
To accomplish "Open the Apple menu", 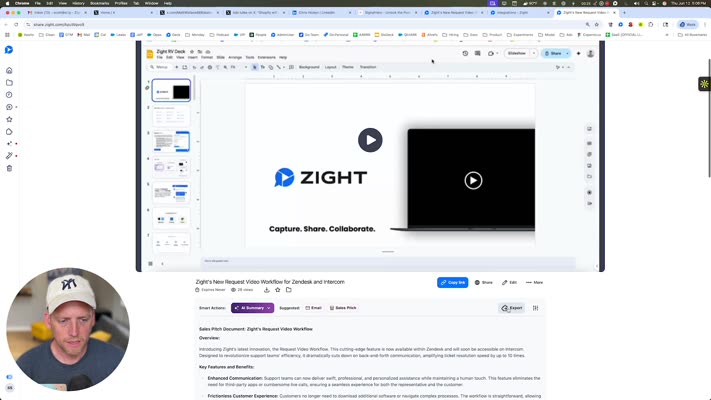I will (x=7, y=3).
